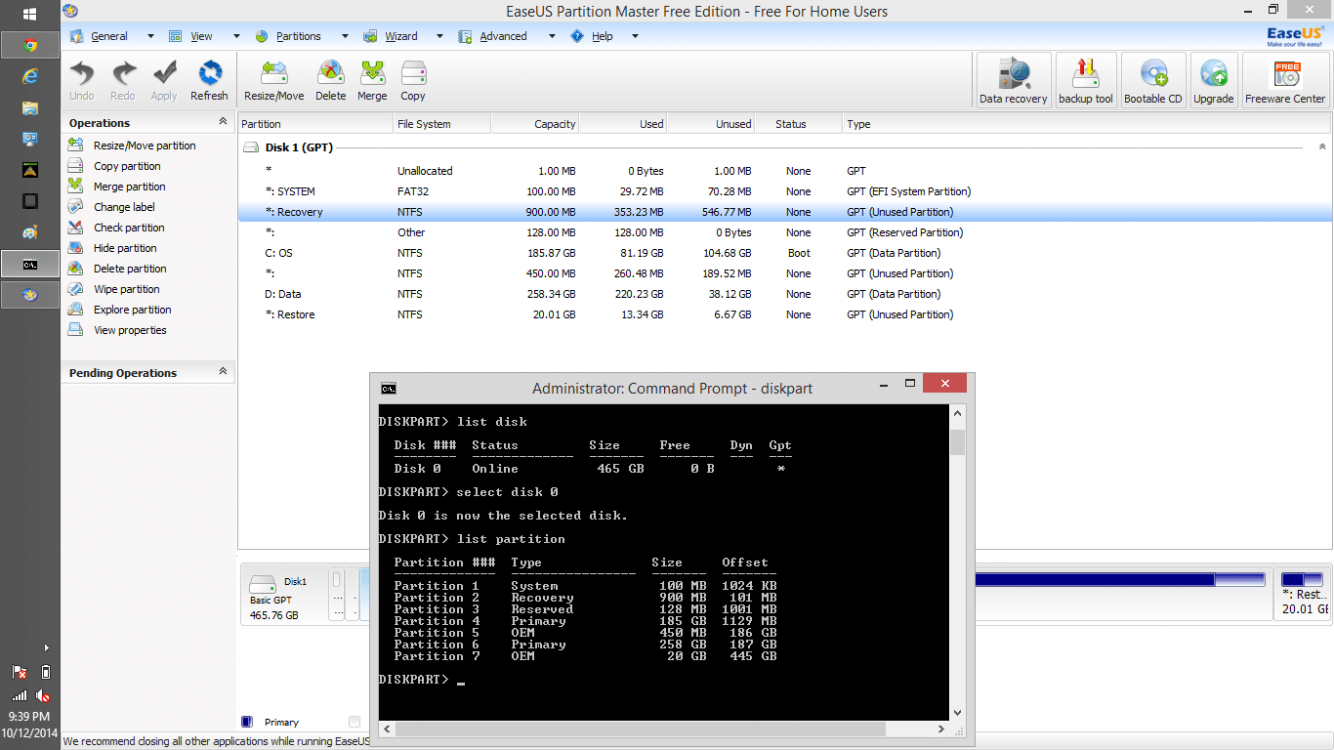The width and height of the screenshot is (1334, 750).
Task: Click the Command Prompt vertical scrollbar
Action: [957, 561]
